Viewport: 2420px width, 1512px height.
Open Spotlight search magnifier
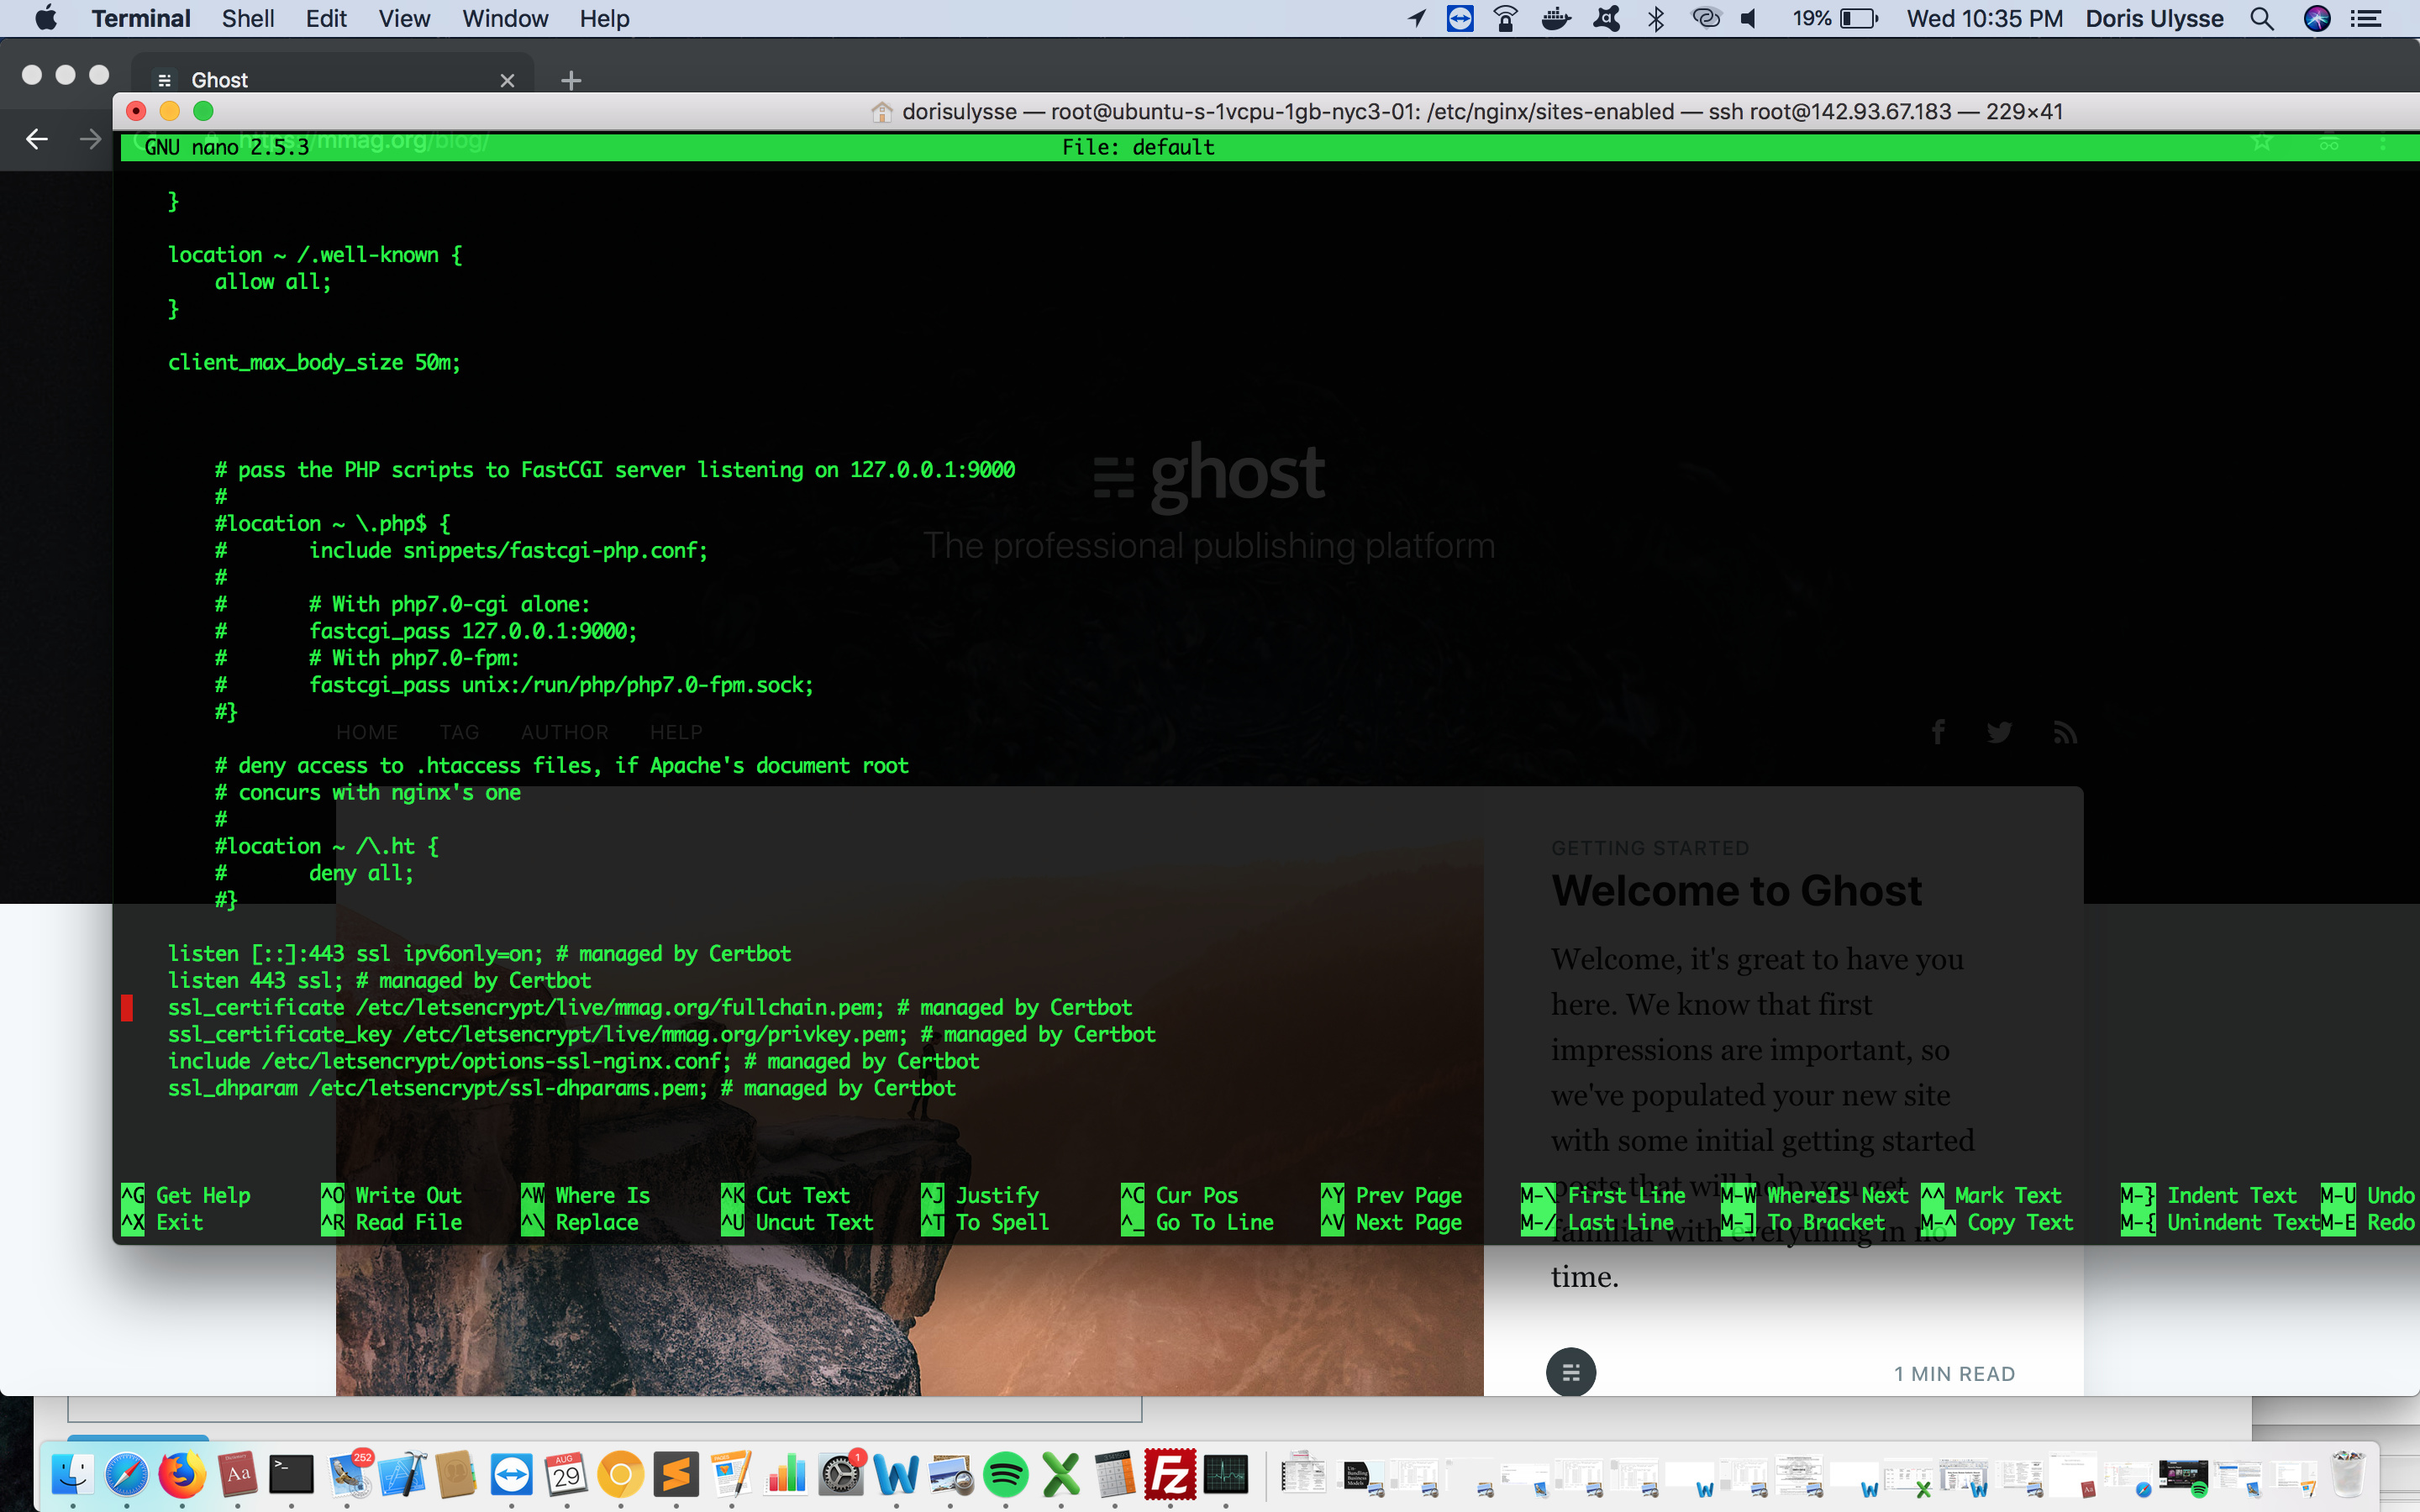tap(2262, 18)
